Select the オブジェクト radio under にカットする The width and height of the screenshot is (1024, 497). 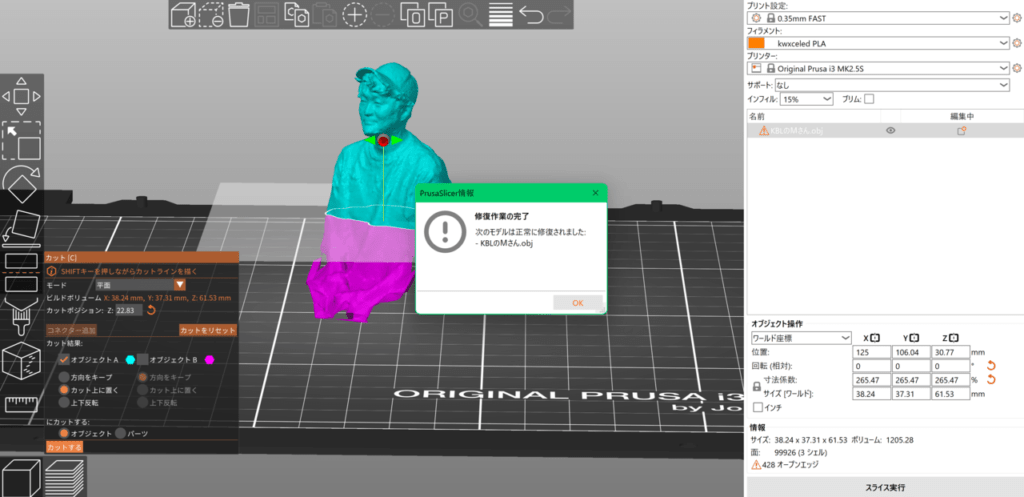[64, 433]
